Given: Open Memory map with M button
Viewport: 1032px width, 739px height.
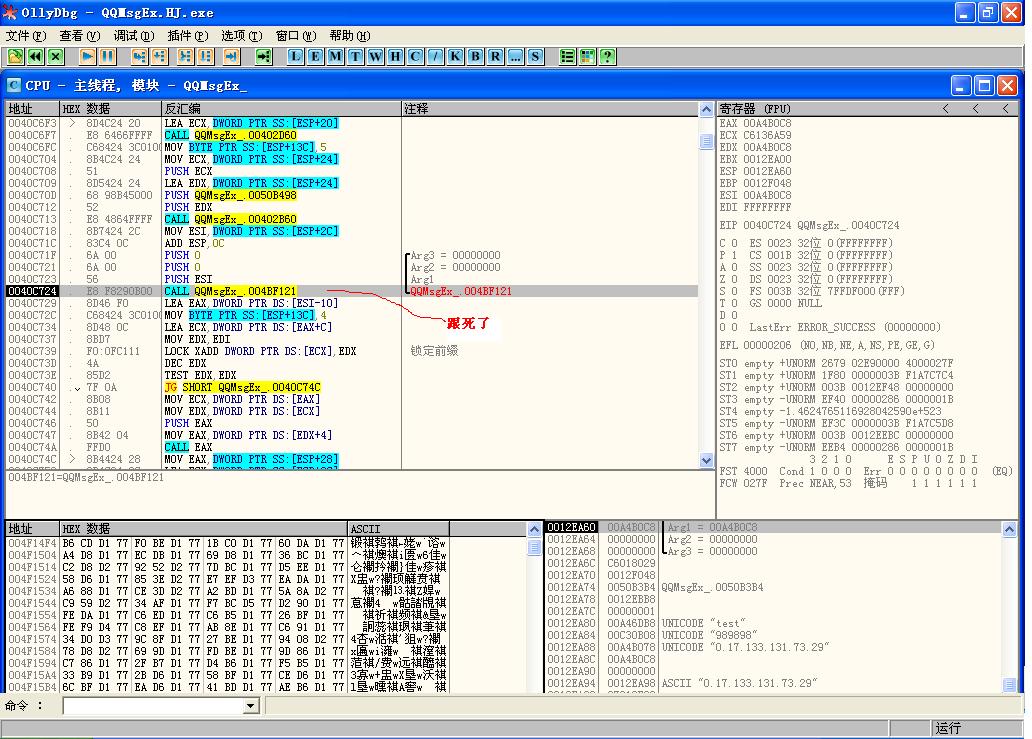Looking at the screenshot, I should (x=336, y=57).
